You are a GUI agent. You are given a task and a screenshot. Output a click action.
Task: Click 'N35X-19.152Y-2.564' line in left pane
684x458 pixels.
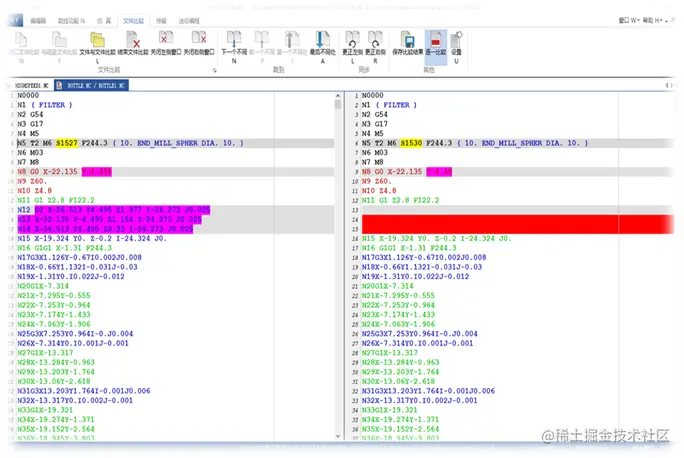56,429
